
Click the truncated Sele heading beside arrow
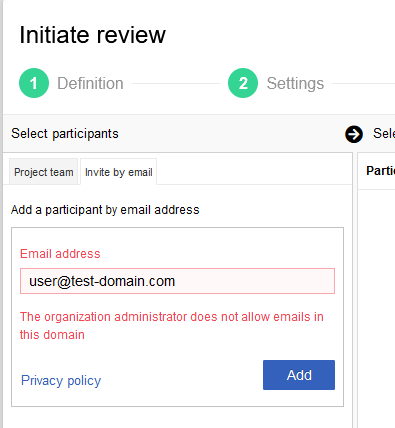[384, 134]
